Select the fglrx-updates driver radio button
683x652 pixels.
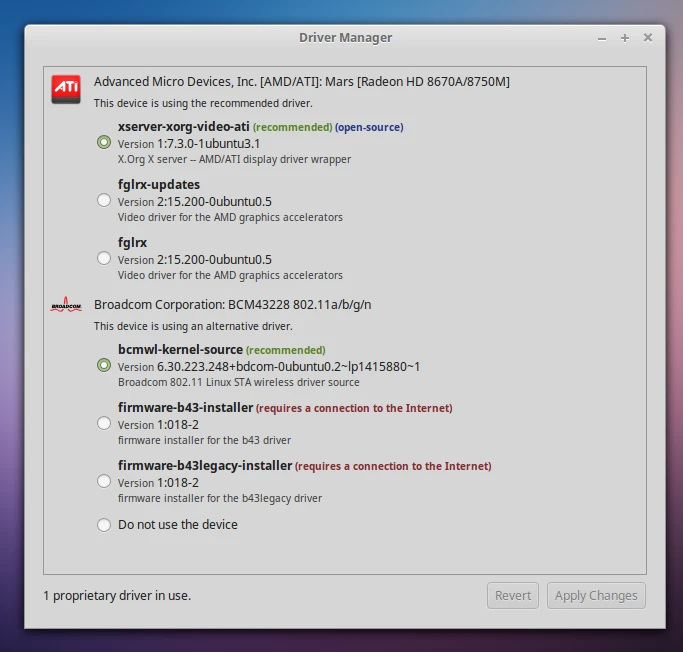pyautogui.click(x=104, y=200)
